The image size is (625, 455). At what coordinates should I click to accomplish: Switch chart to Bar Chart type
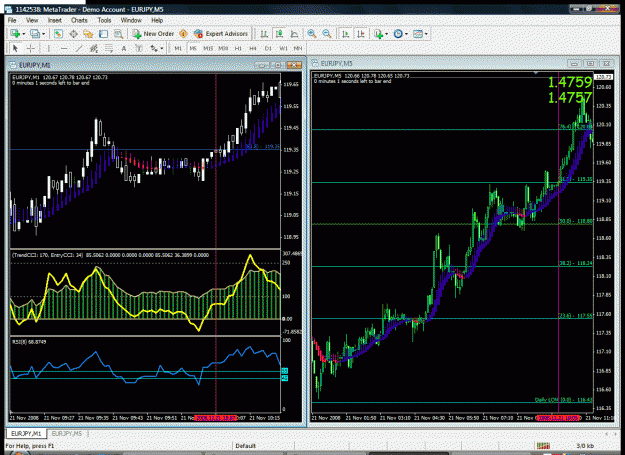(264, 34)
